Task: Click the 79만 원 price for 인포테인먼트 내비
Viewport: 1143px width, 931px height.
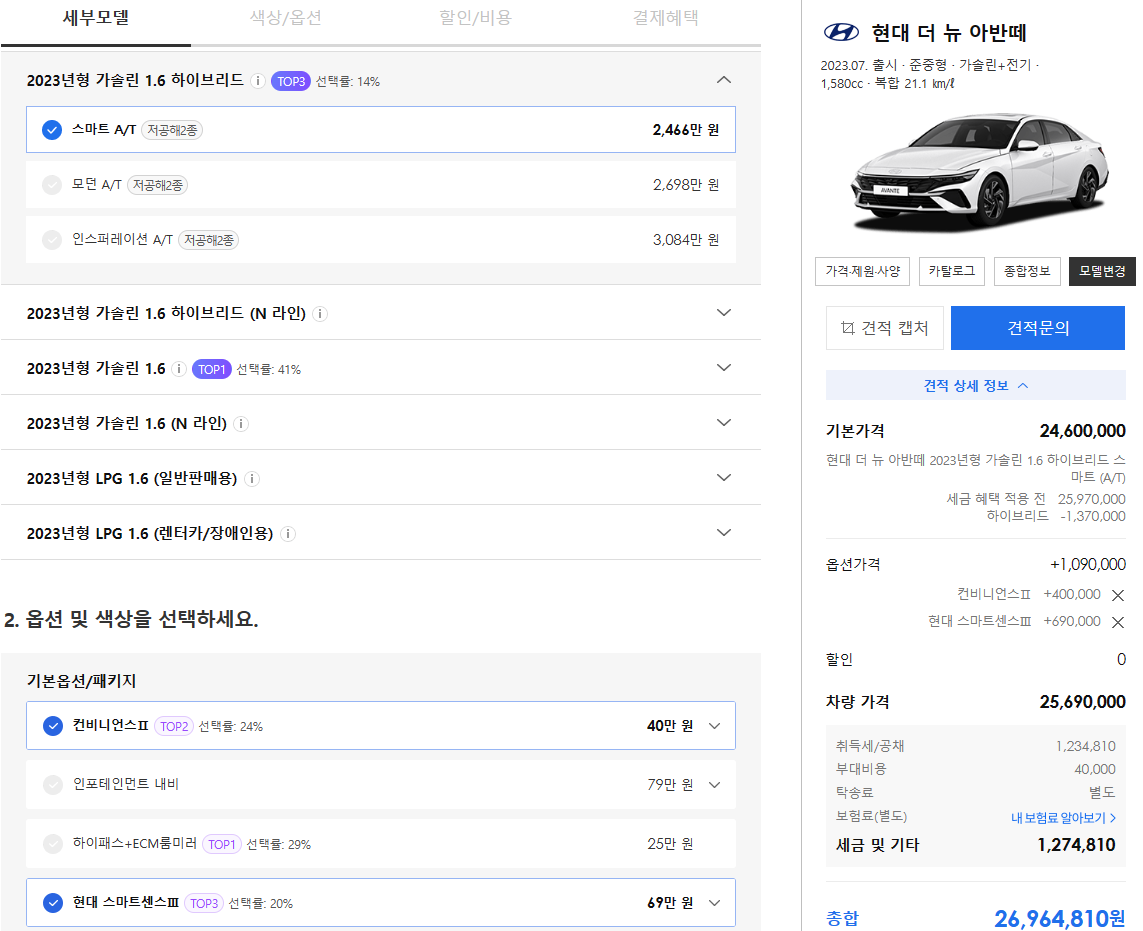Action: [x=670, y=784]
